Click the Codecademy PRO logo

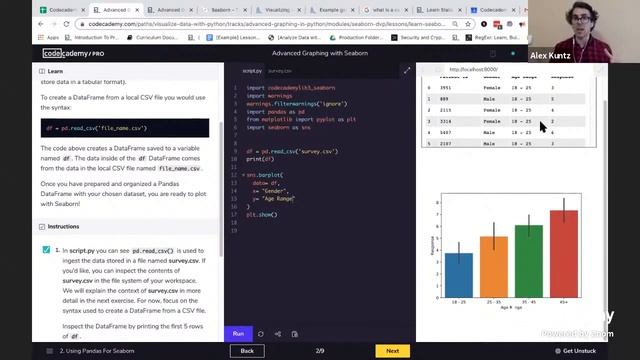[x=73, y=53]
